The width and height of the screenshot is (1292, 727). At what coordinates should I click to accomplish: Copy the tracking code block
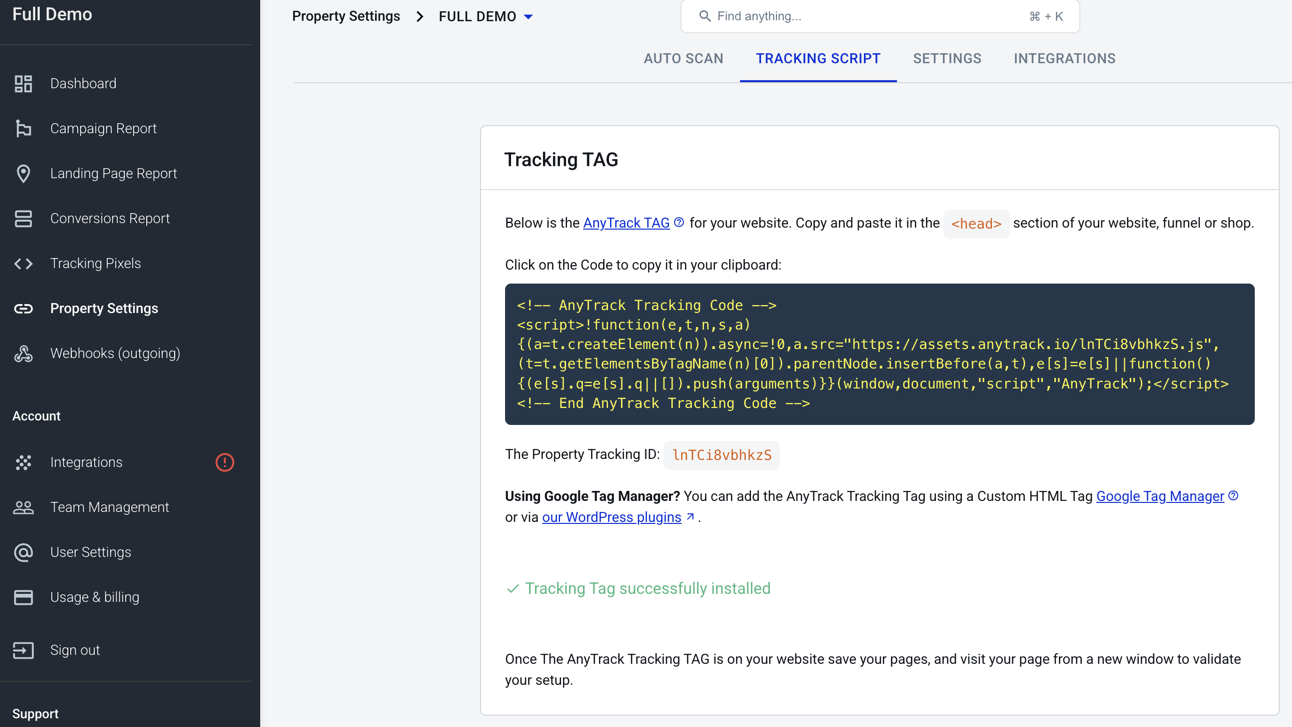880,354
